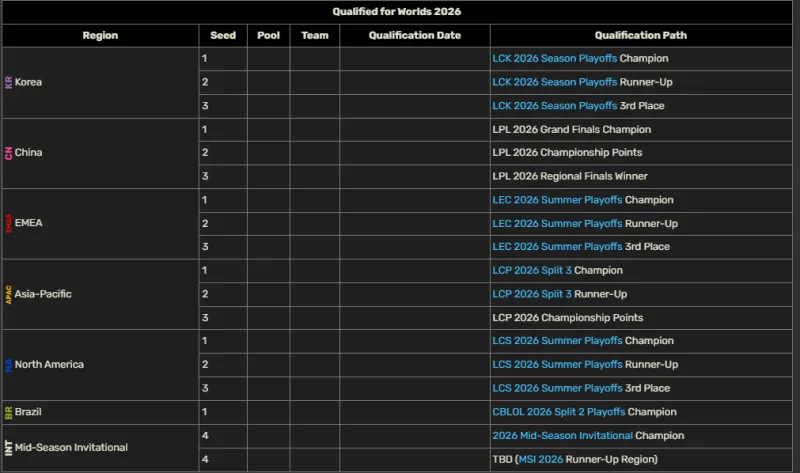Open LCS 2026 Summer Playoffs Champion link
Image resolution: width=800 pixels, height=473 pixels.
click(x=557, y=341)
